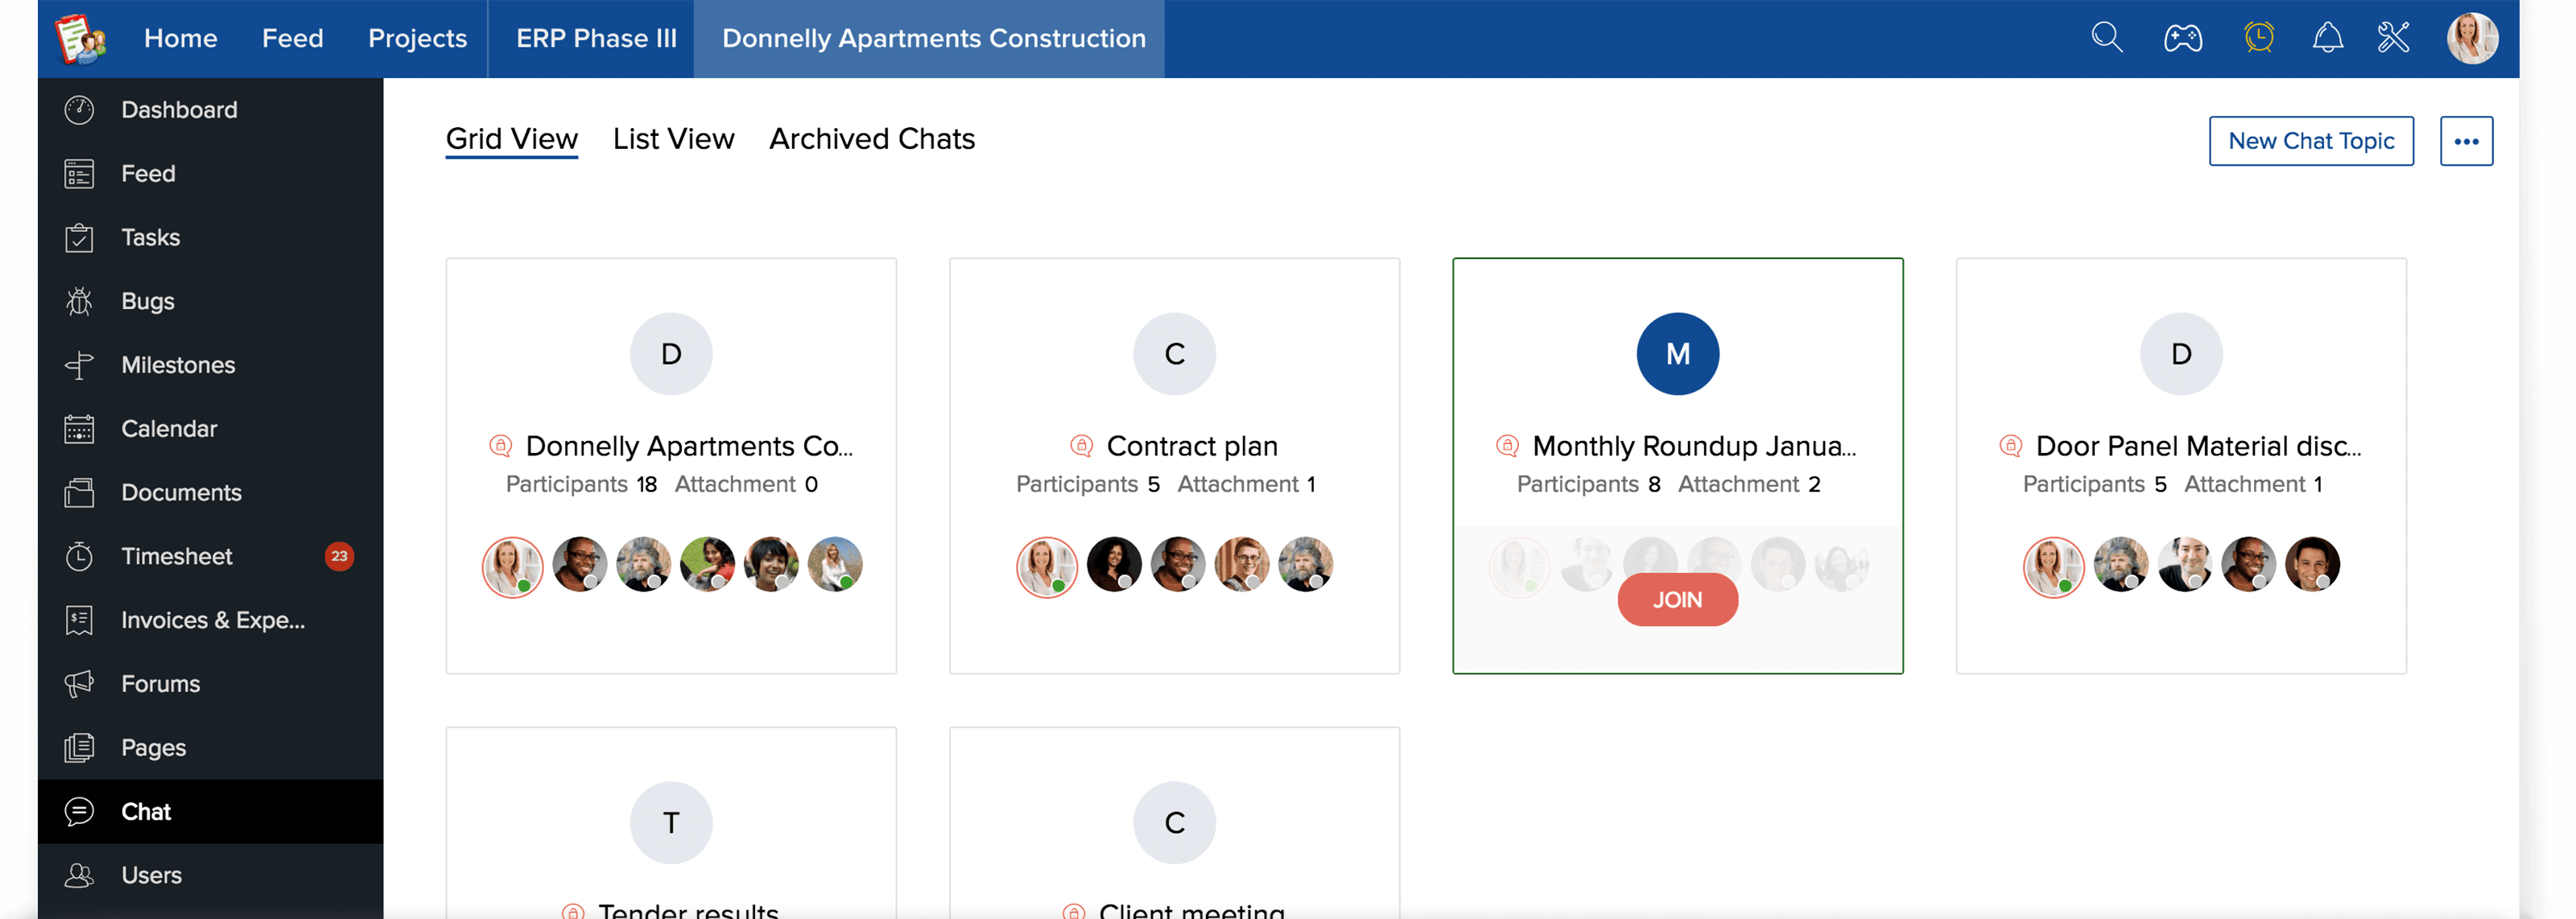This screenshot has width=2576, height=919.
Task: Open the user profile avatar menu
Action: (2471, 38)
